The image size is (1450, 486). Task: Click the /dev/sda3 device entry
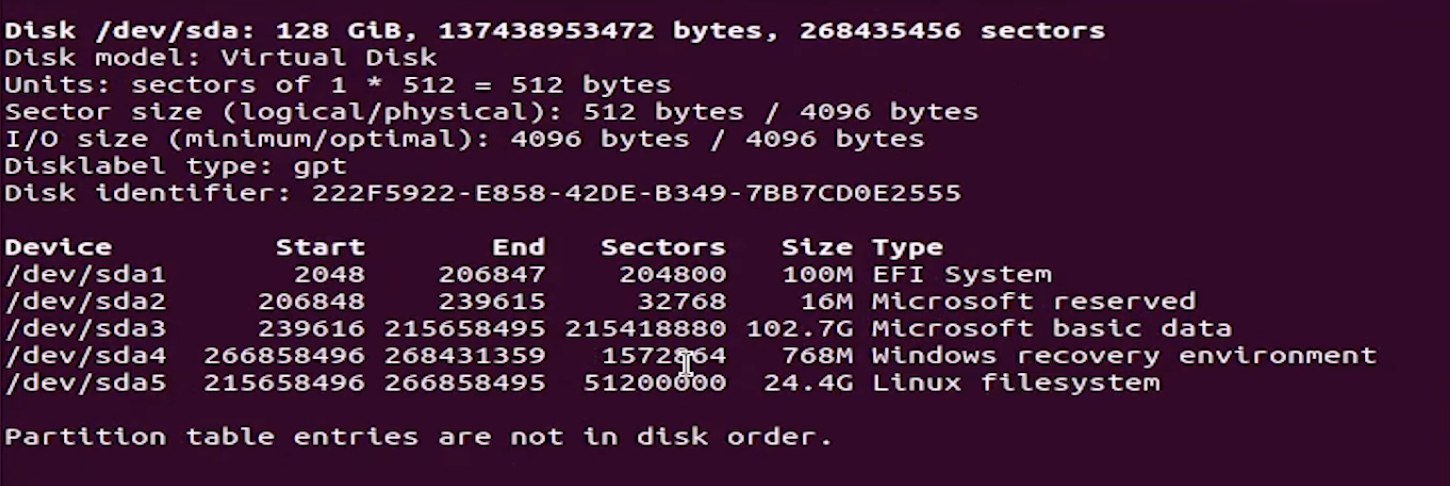tap(85, 328)
